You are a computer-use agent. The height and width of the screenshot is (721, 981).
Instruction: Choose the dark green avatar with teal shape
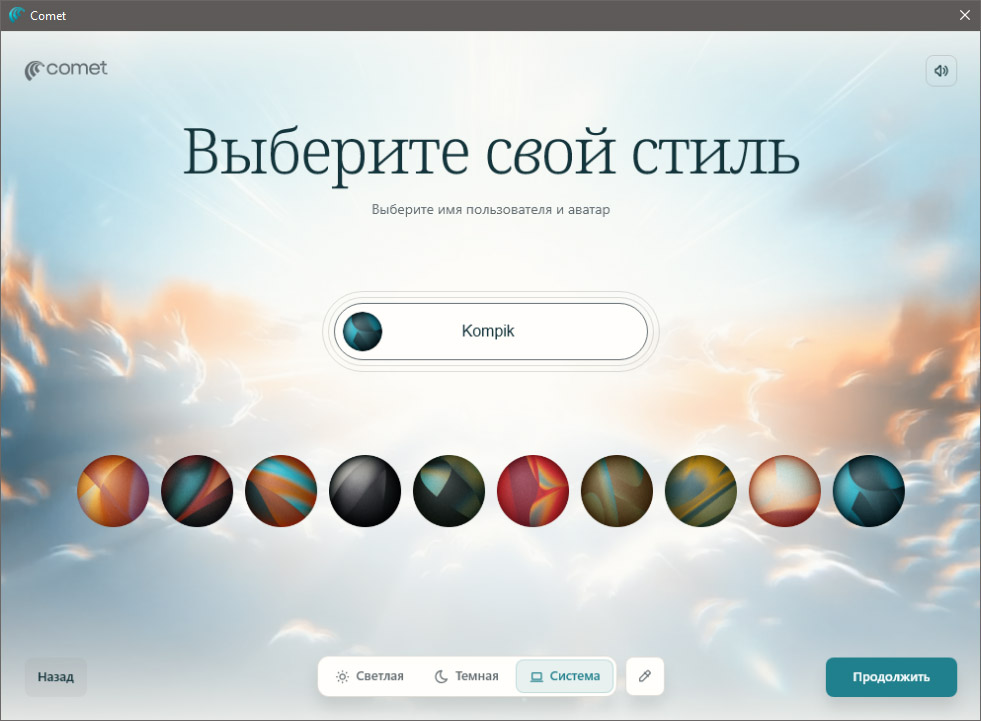pos(449,491)
